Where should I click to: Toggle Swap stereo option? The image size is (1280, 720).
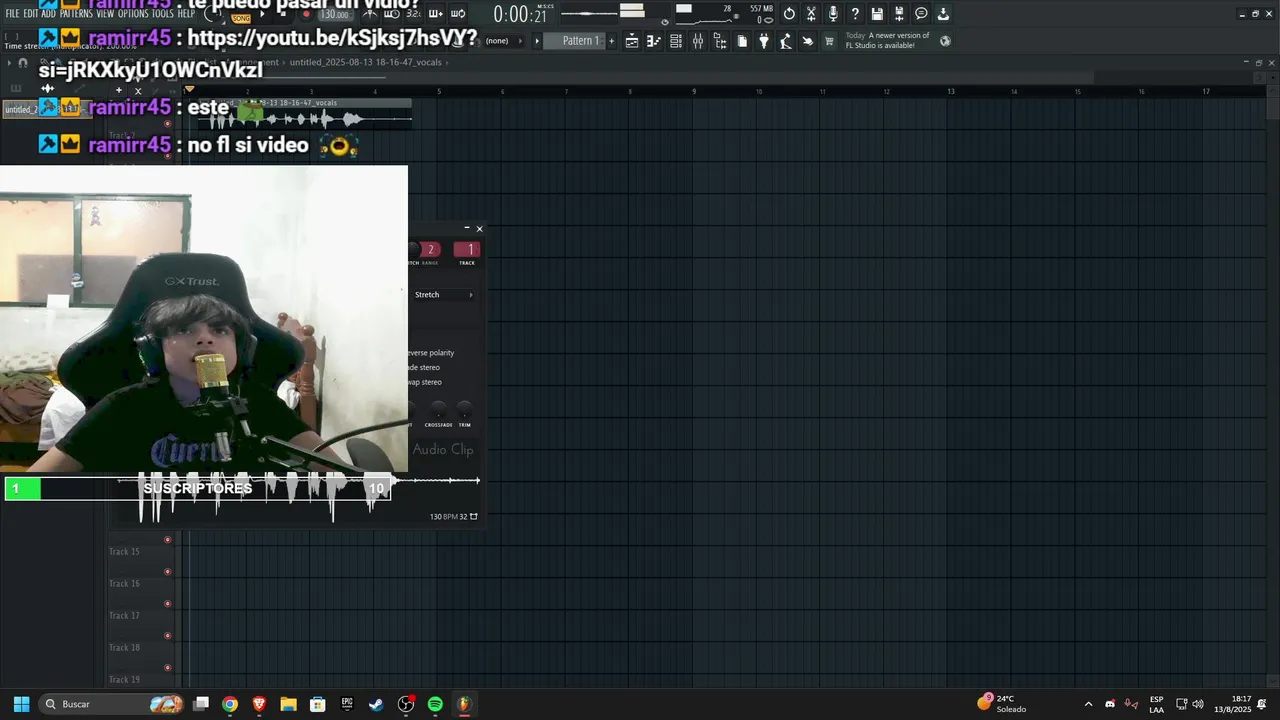[425, 382]
